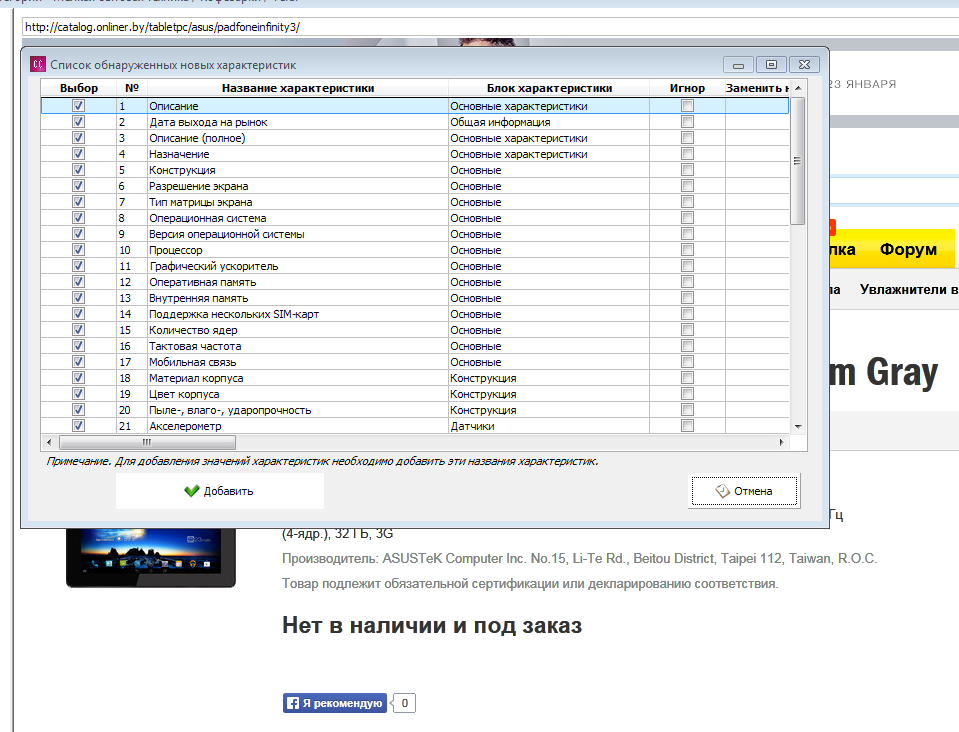The width and height of the screenshot is (959, 732).
Task: Tick Игнор checkbox for Оперативная память row
Action: coord(687,281)
